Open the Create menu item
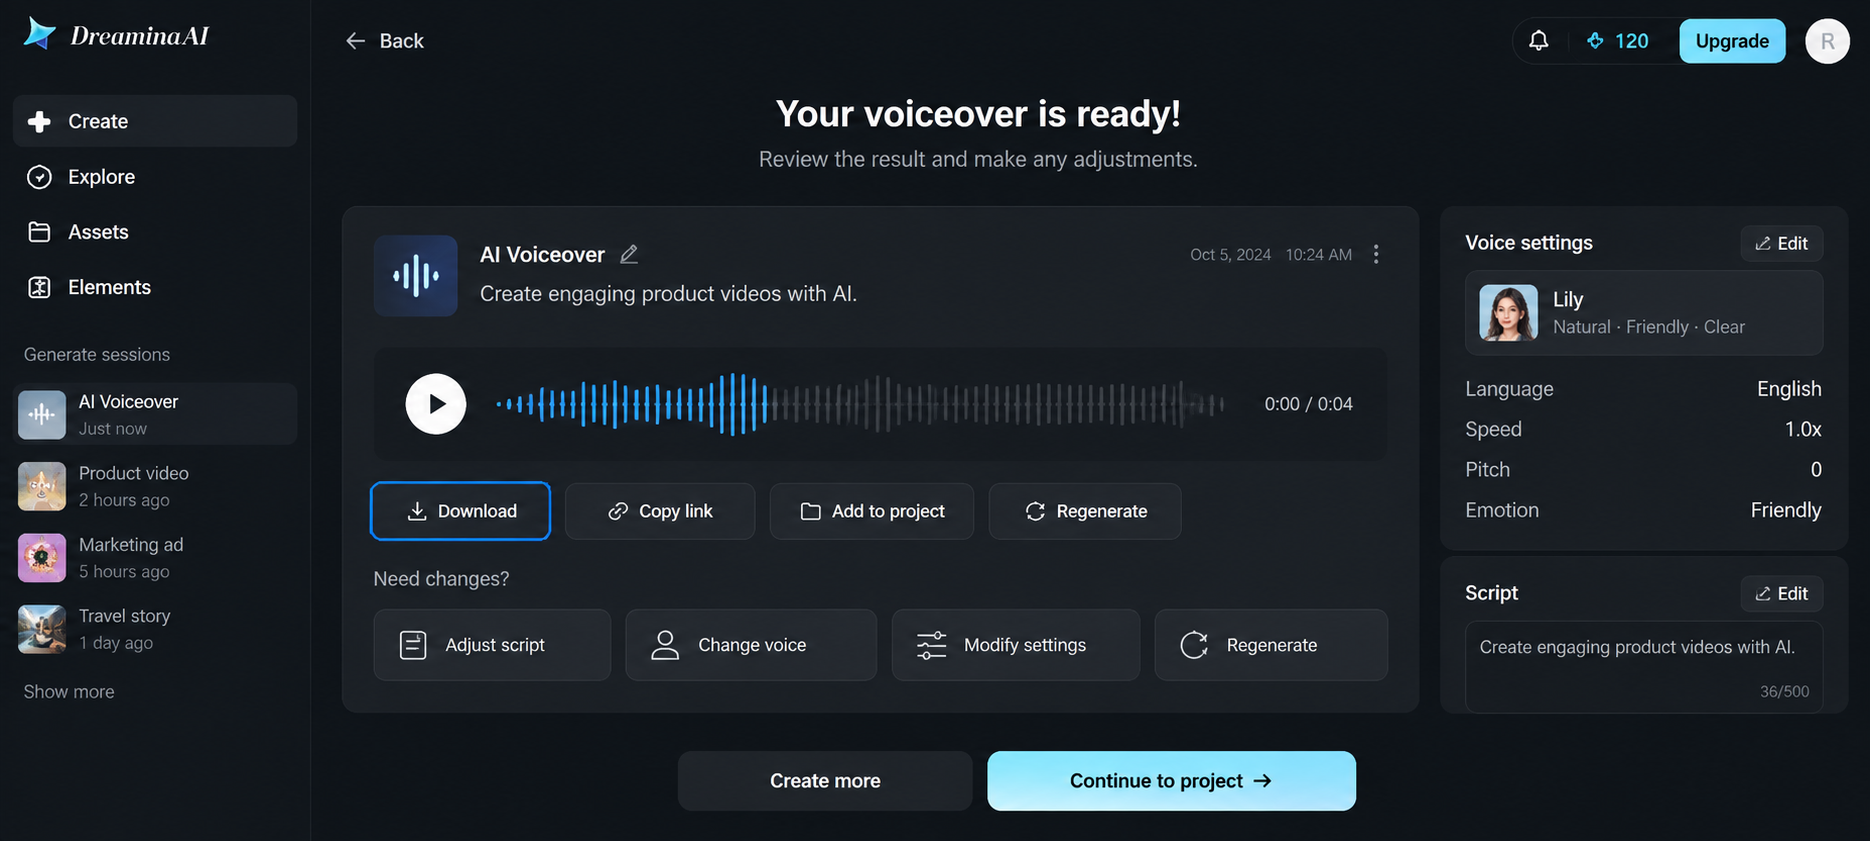 (x=155, y=121)
